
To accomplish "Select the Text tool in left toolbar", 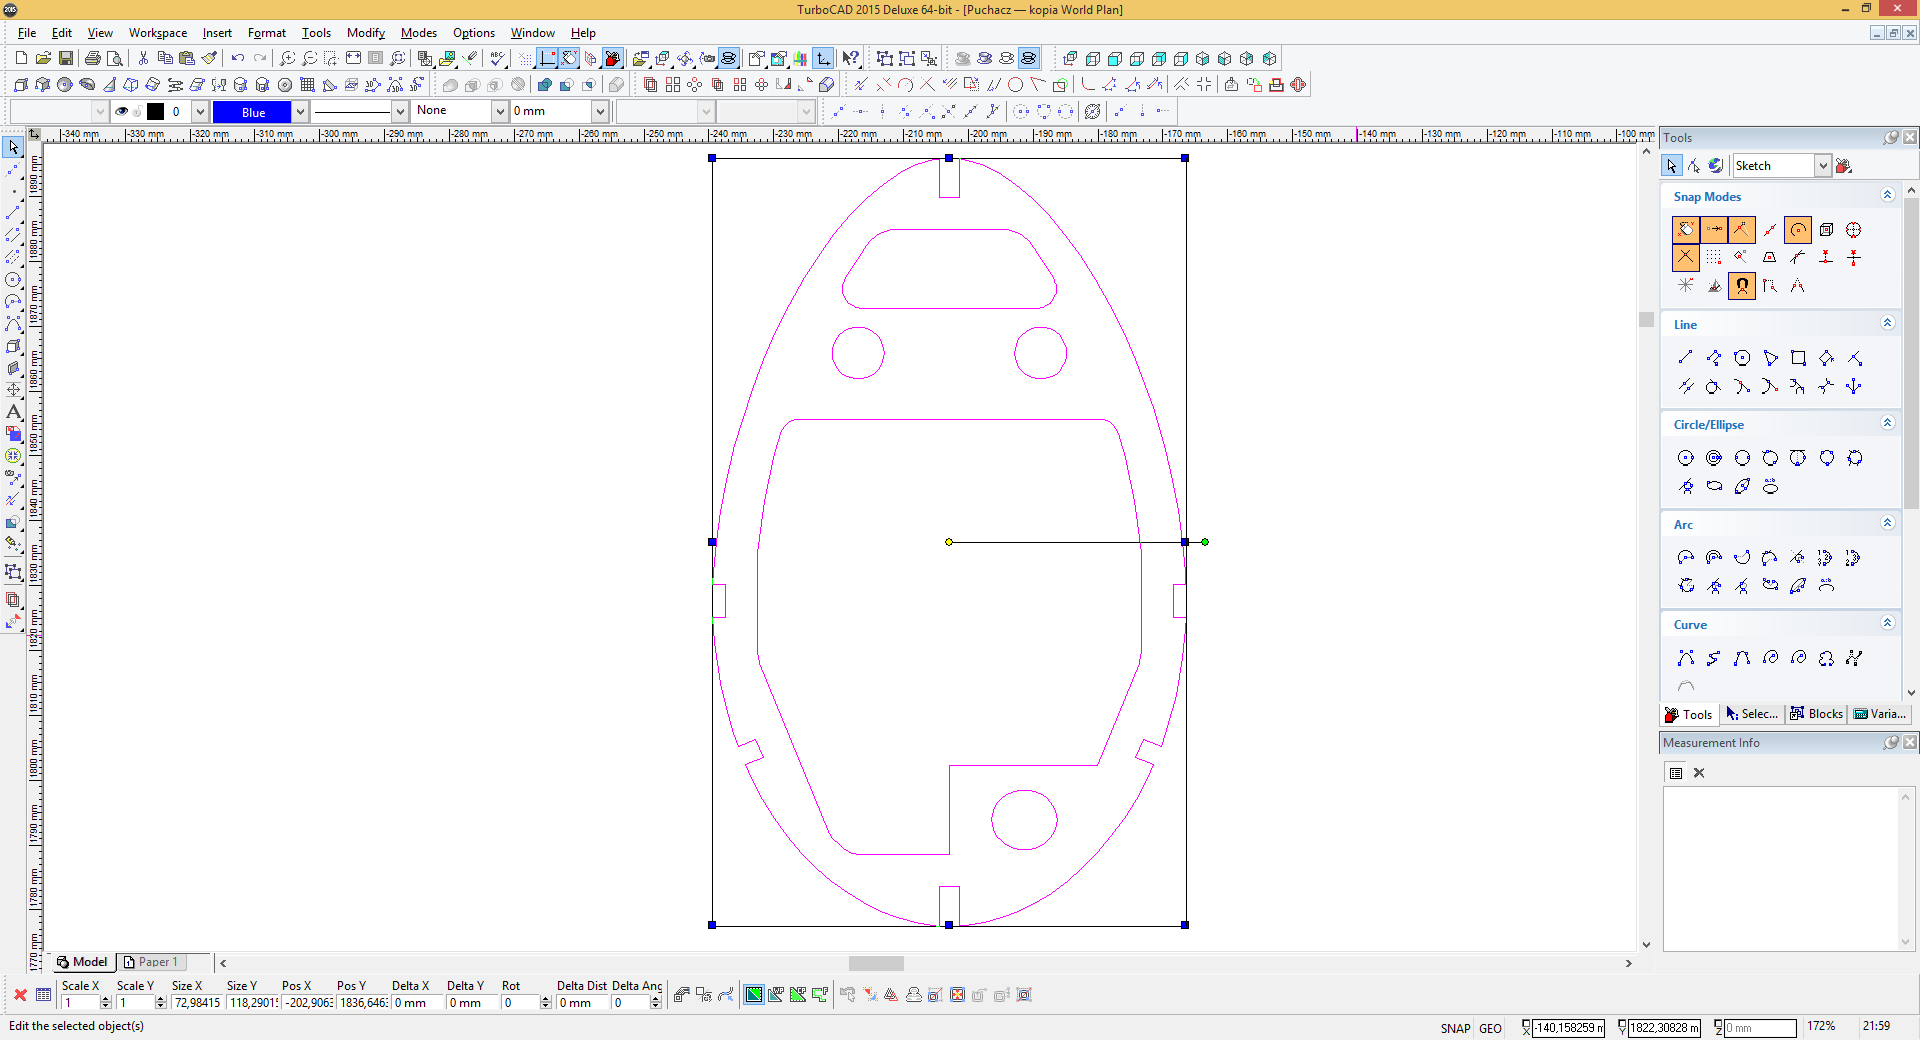I will (14, 412).
